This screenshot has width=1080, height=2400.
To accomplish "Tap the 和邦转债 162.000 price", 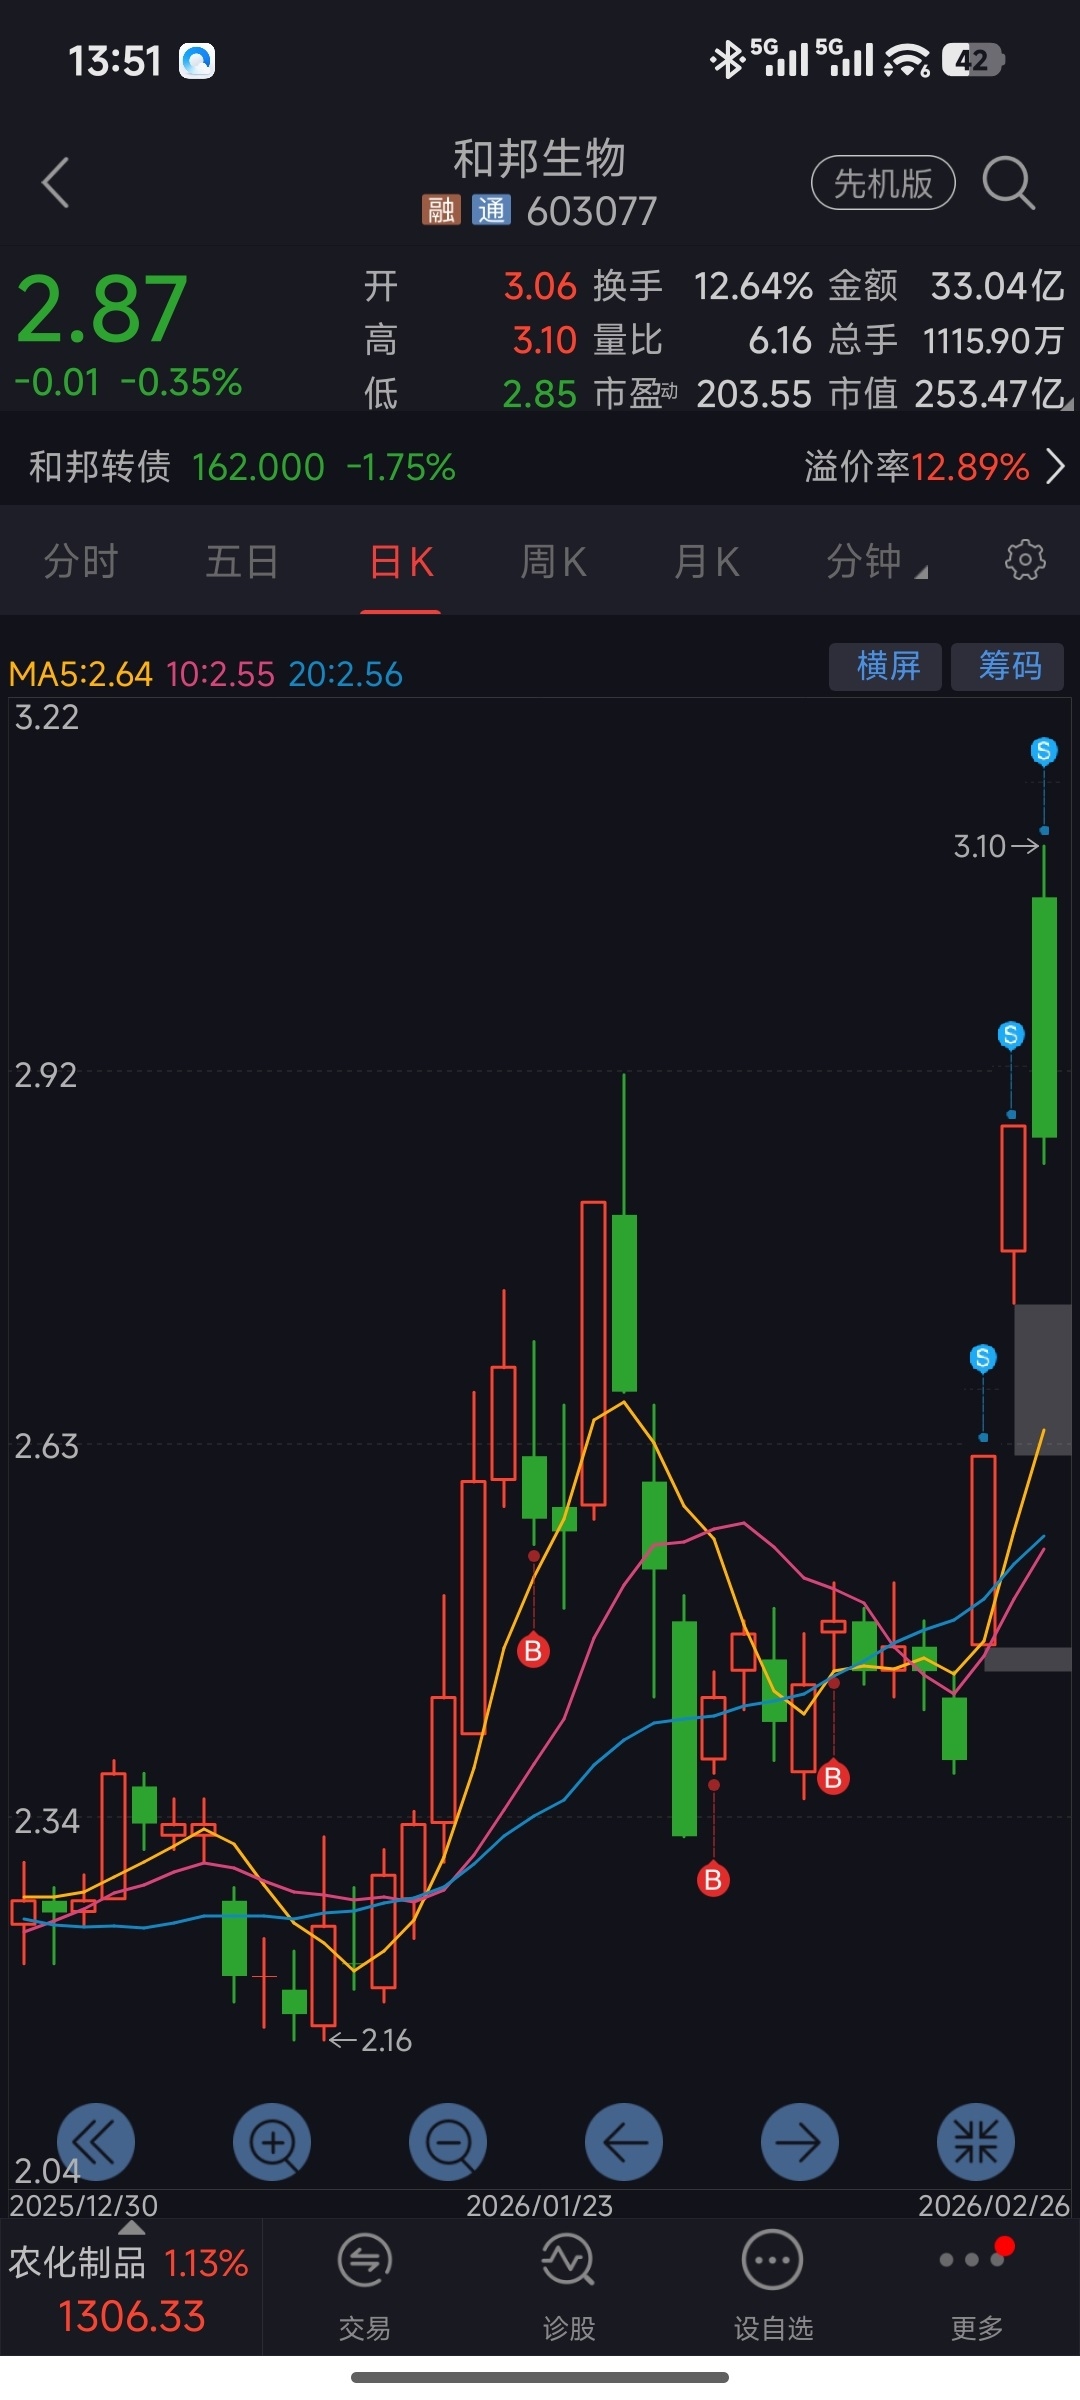I will pyautogui.click(x=258, y=467).
